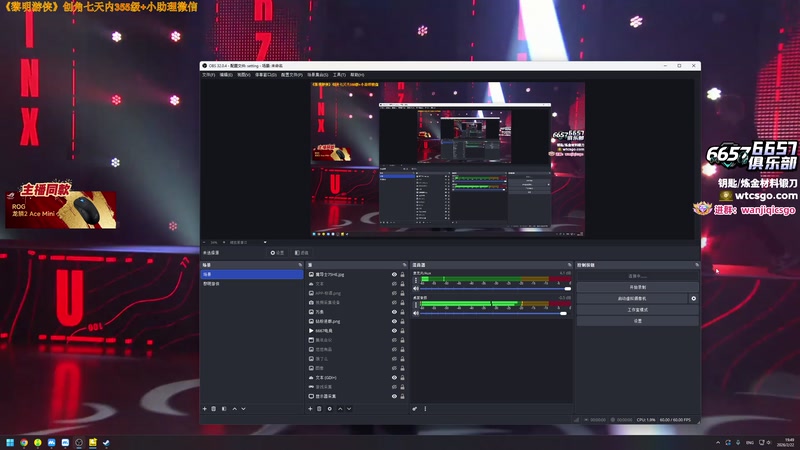This screenshot has height=450, width=800.
Task: Remove the selected scene with the trash icon
Action: coord(214,409)
